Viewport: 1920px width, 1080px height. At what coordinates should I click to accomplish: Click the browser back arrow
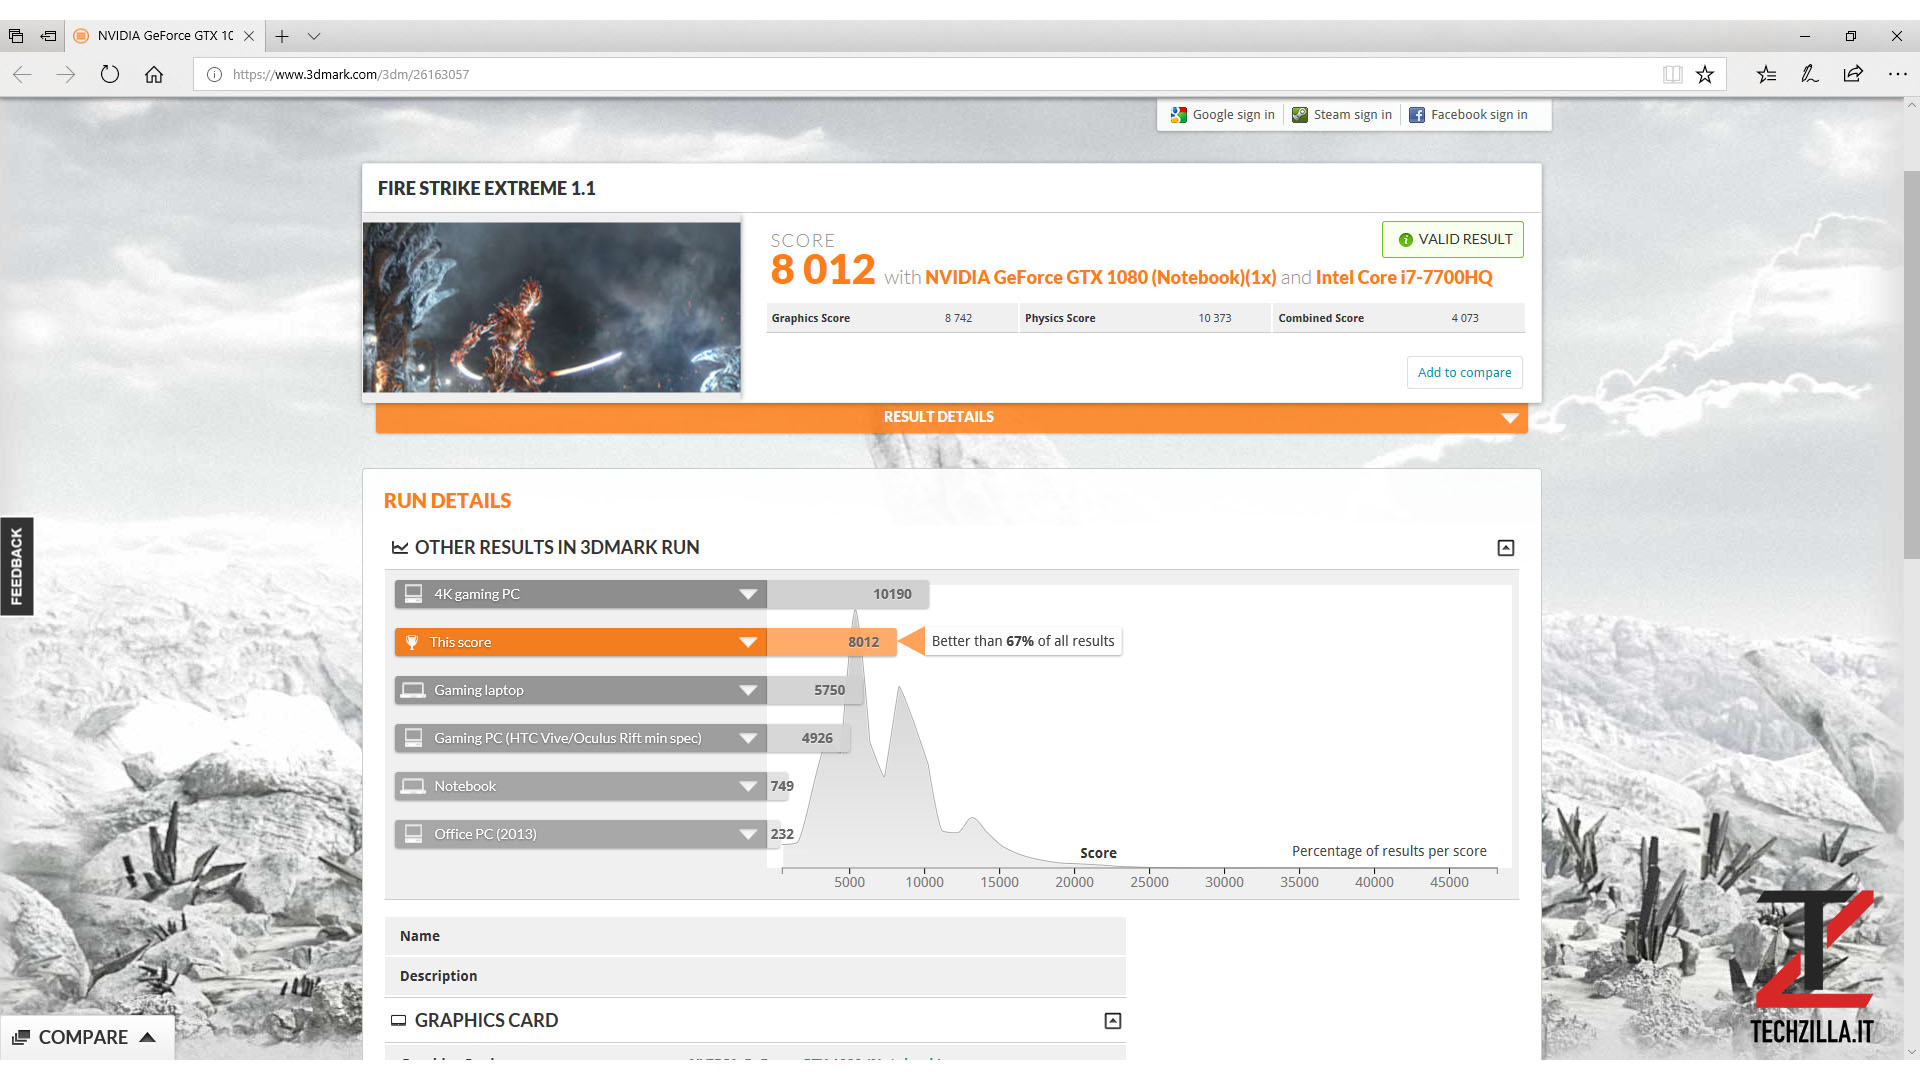pos(22,74)
